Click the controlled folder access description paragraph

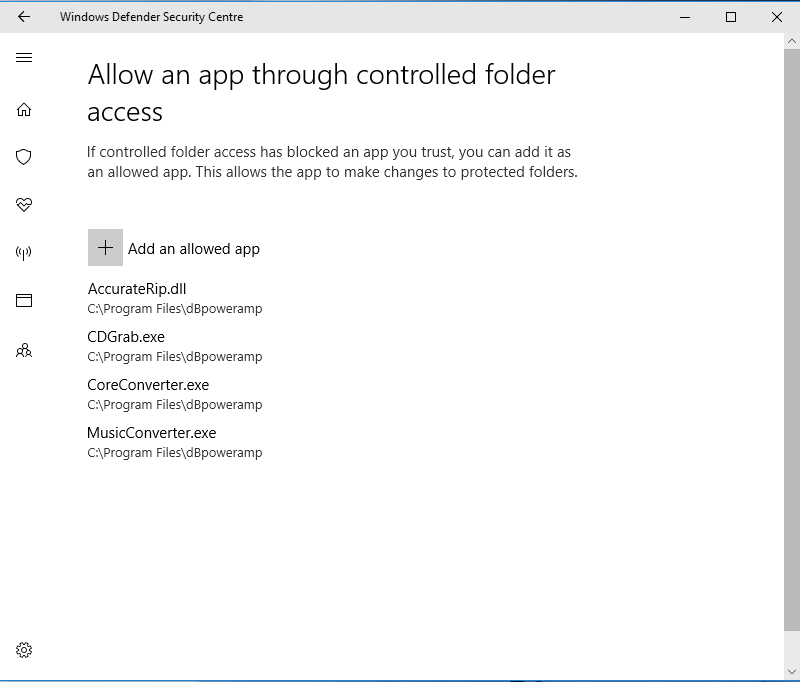tap(332, 162)
